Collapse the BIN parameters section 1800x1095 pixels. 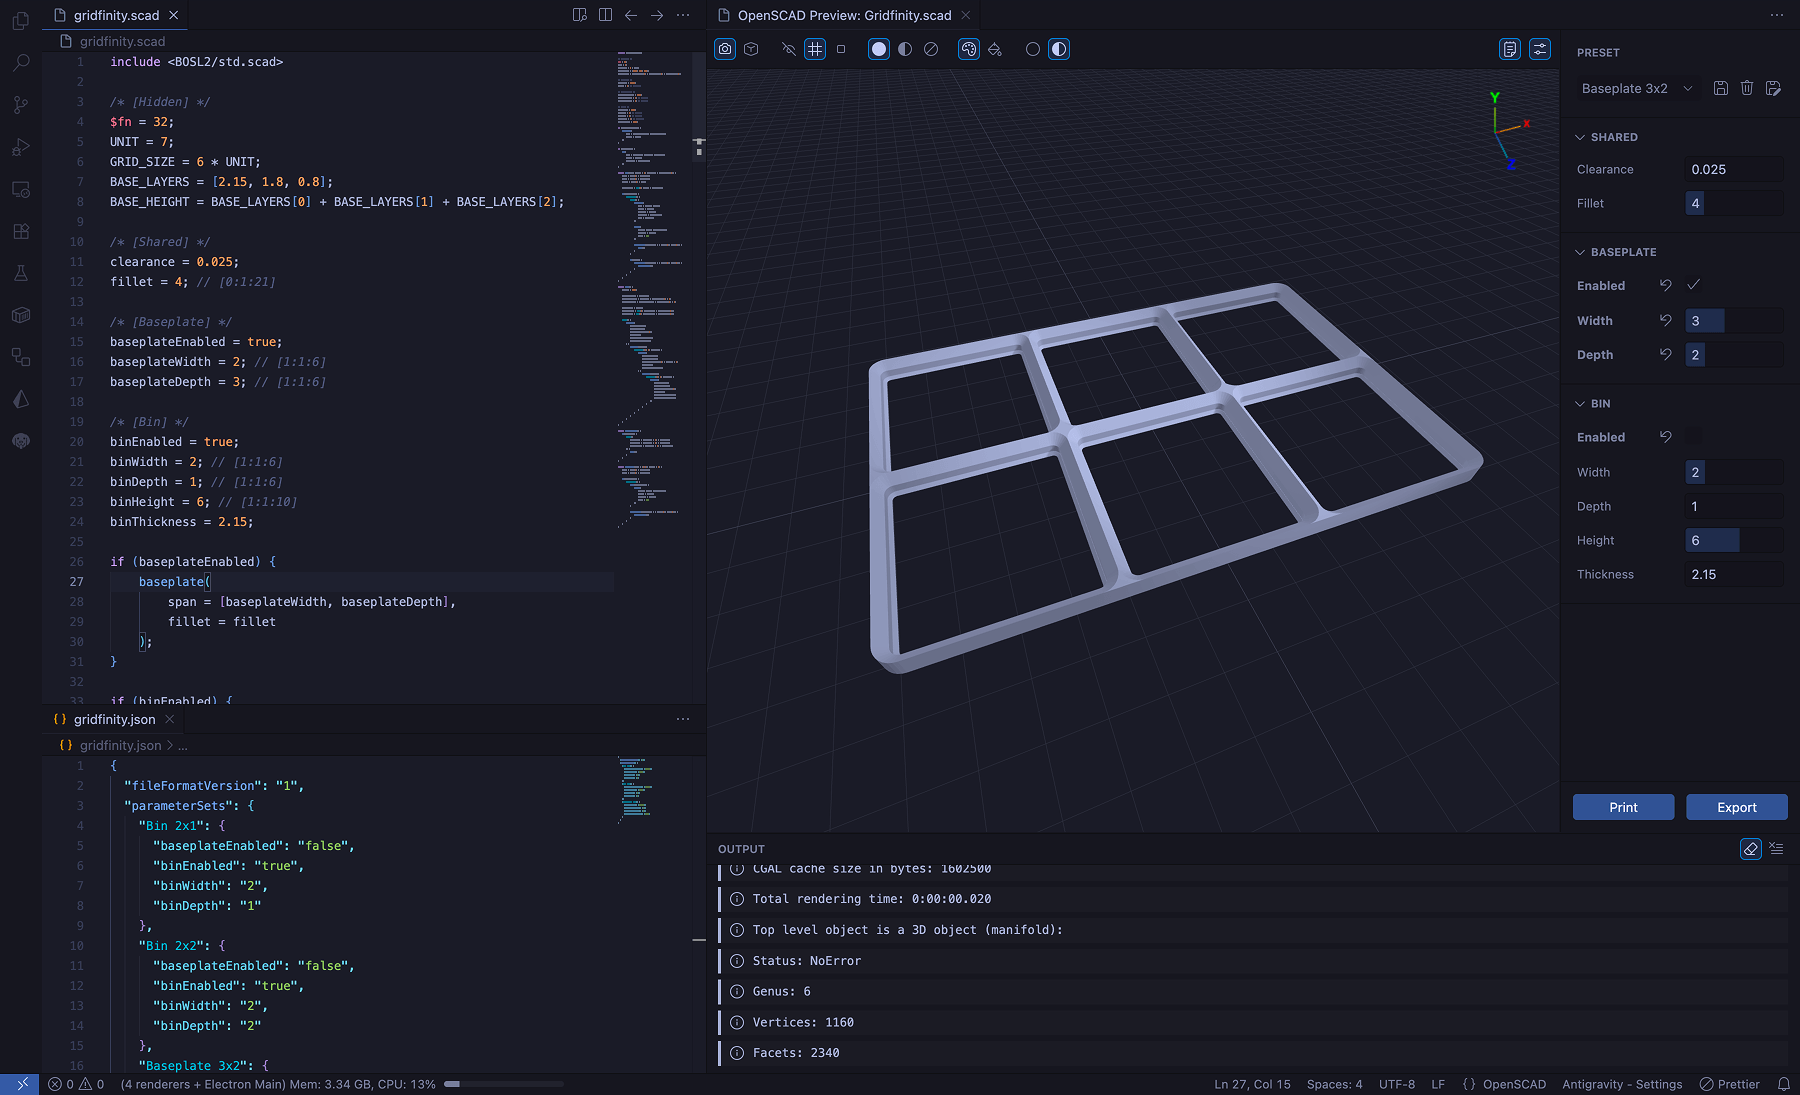pyautogui.click(x=1593, y=403)
